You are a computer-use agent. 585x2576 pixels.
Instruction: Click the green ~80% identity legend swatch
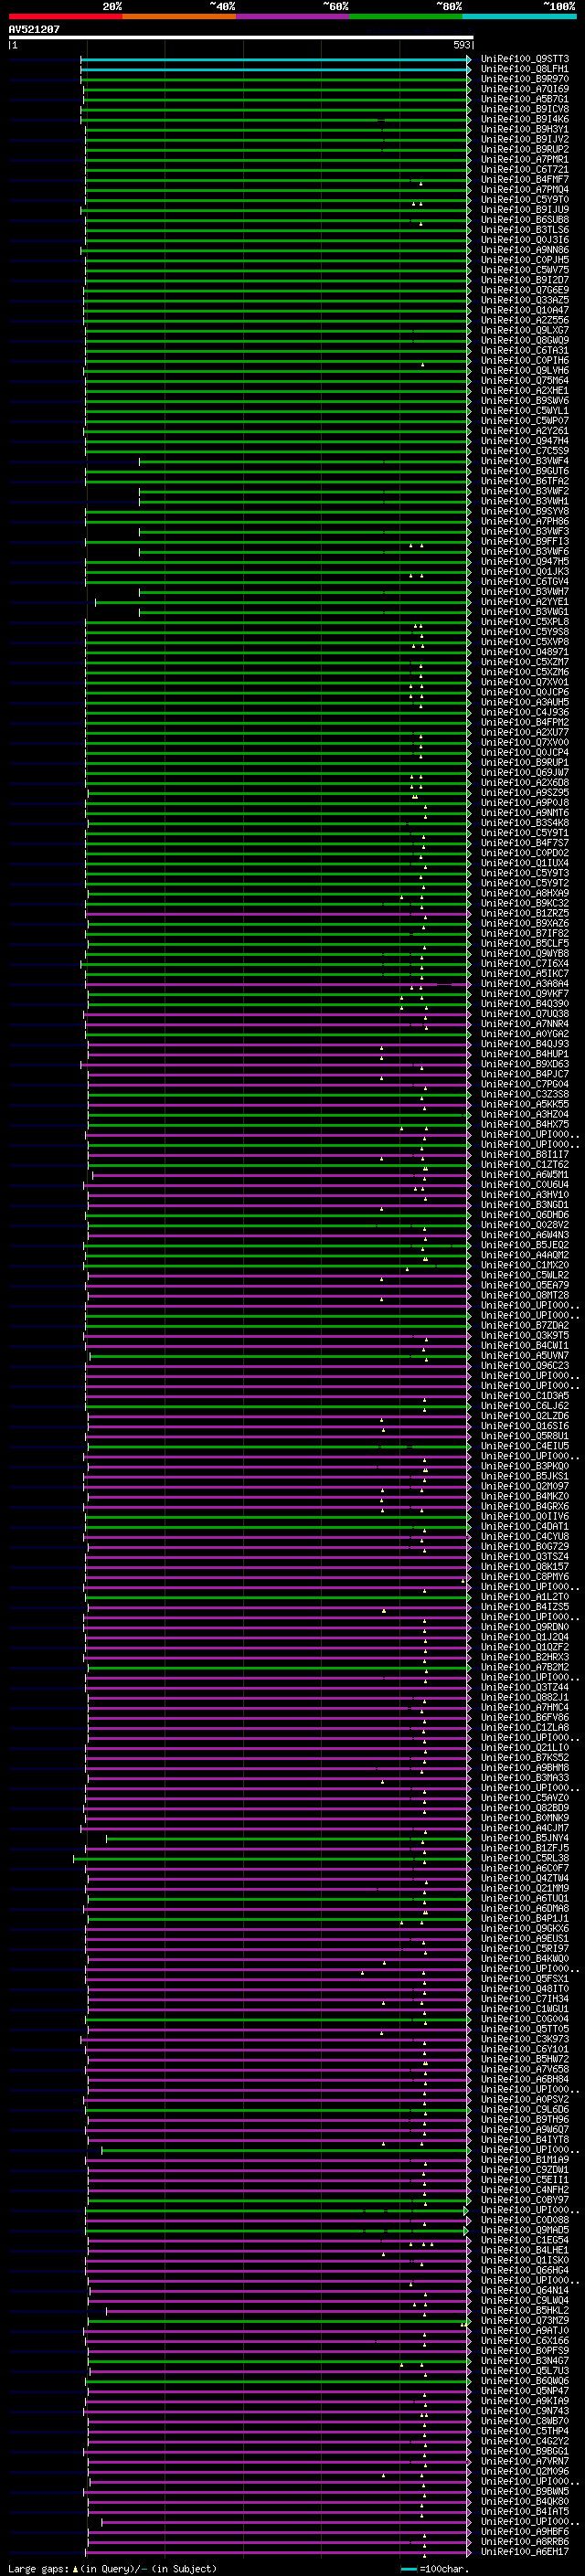pyautogui.click(x=406, y=16)
